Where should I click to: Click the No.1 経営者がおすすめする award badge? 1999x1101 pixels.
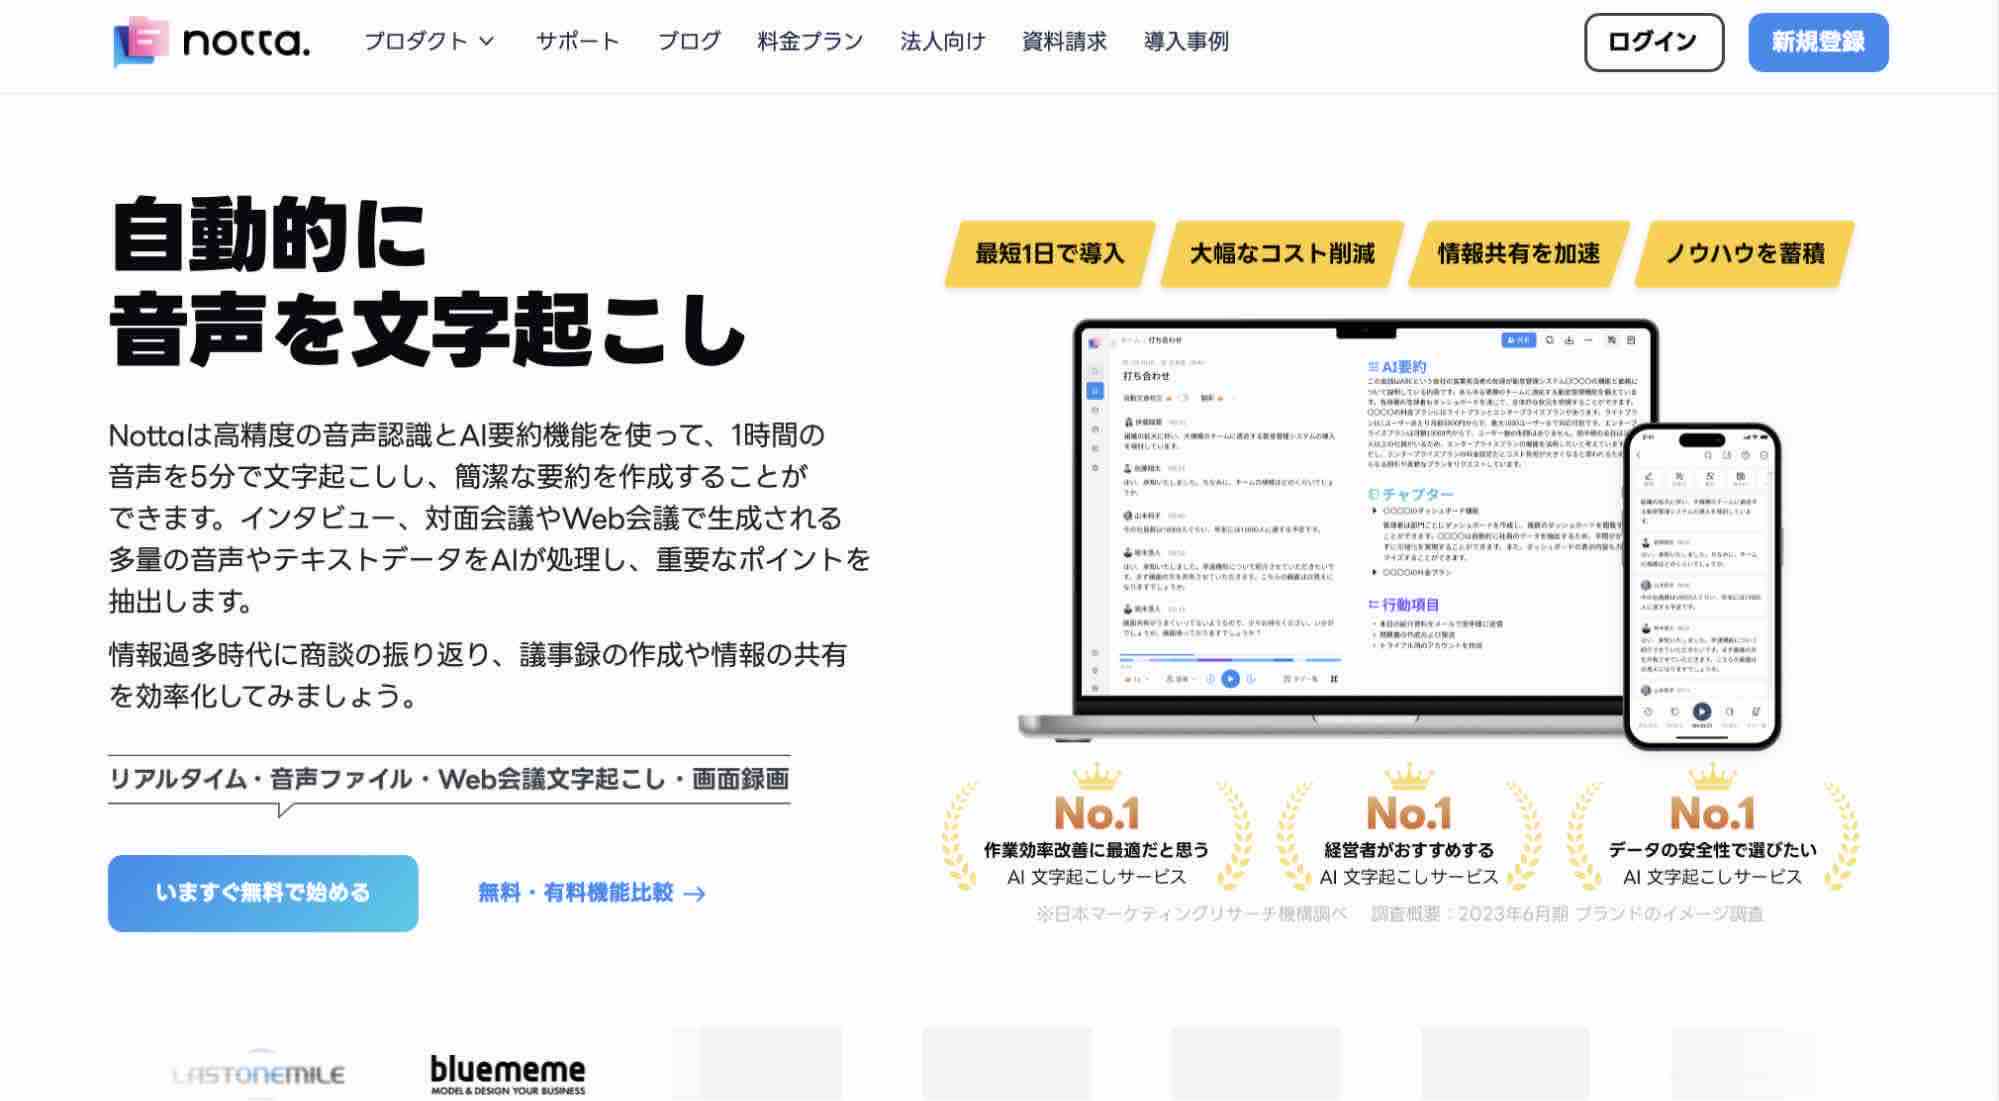pyautogui.click(x=1408, y=829)
